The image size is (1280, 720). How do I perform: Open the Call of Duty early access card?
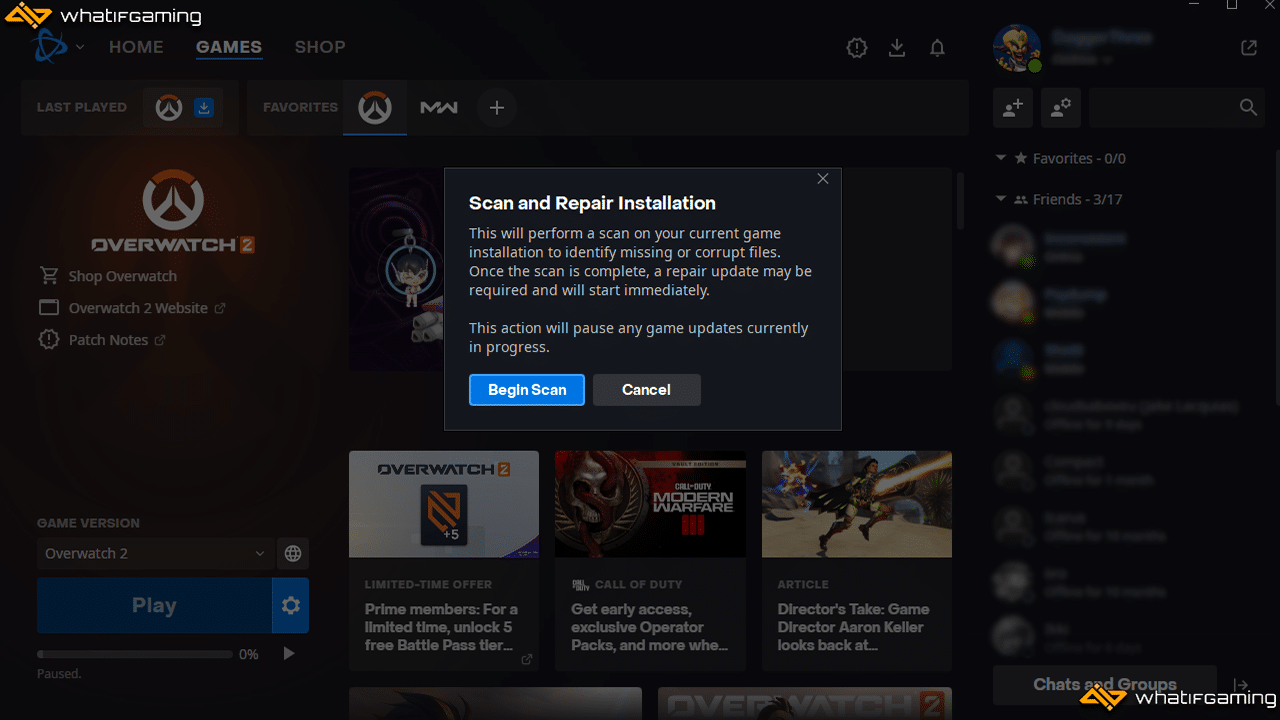[x=650, y=560]
